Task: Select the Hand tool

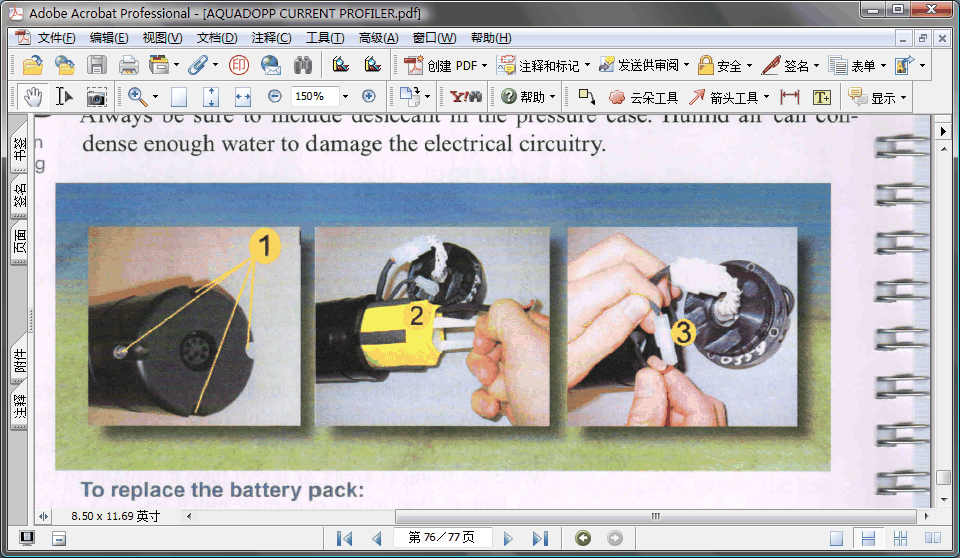Action: point(33,97)
